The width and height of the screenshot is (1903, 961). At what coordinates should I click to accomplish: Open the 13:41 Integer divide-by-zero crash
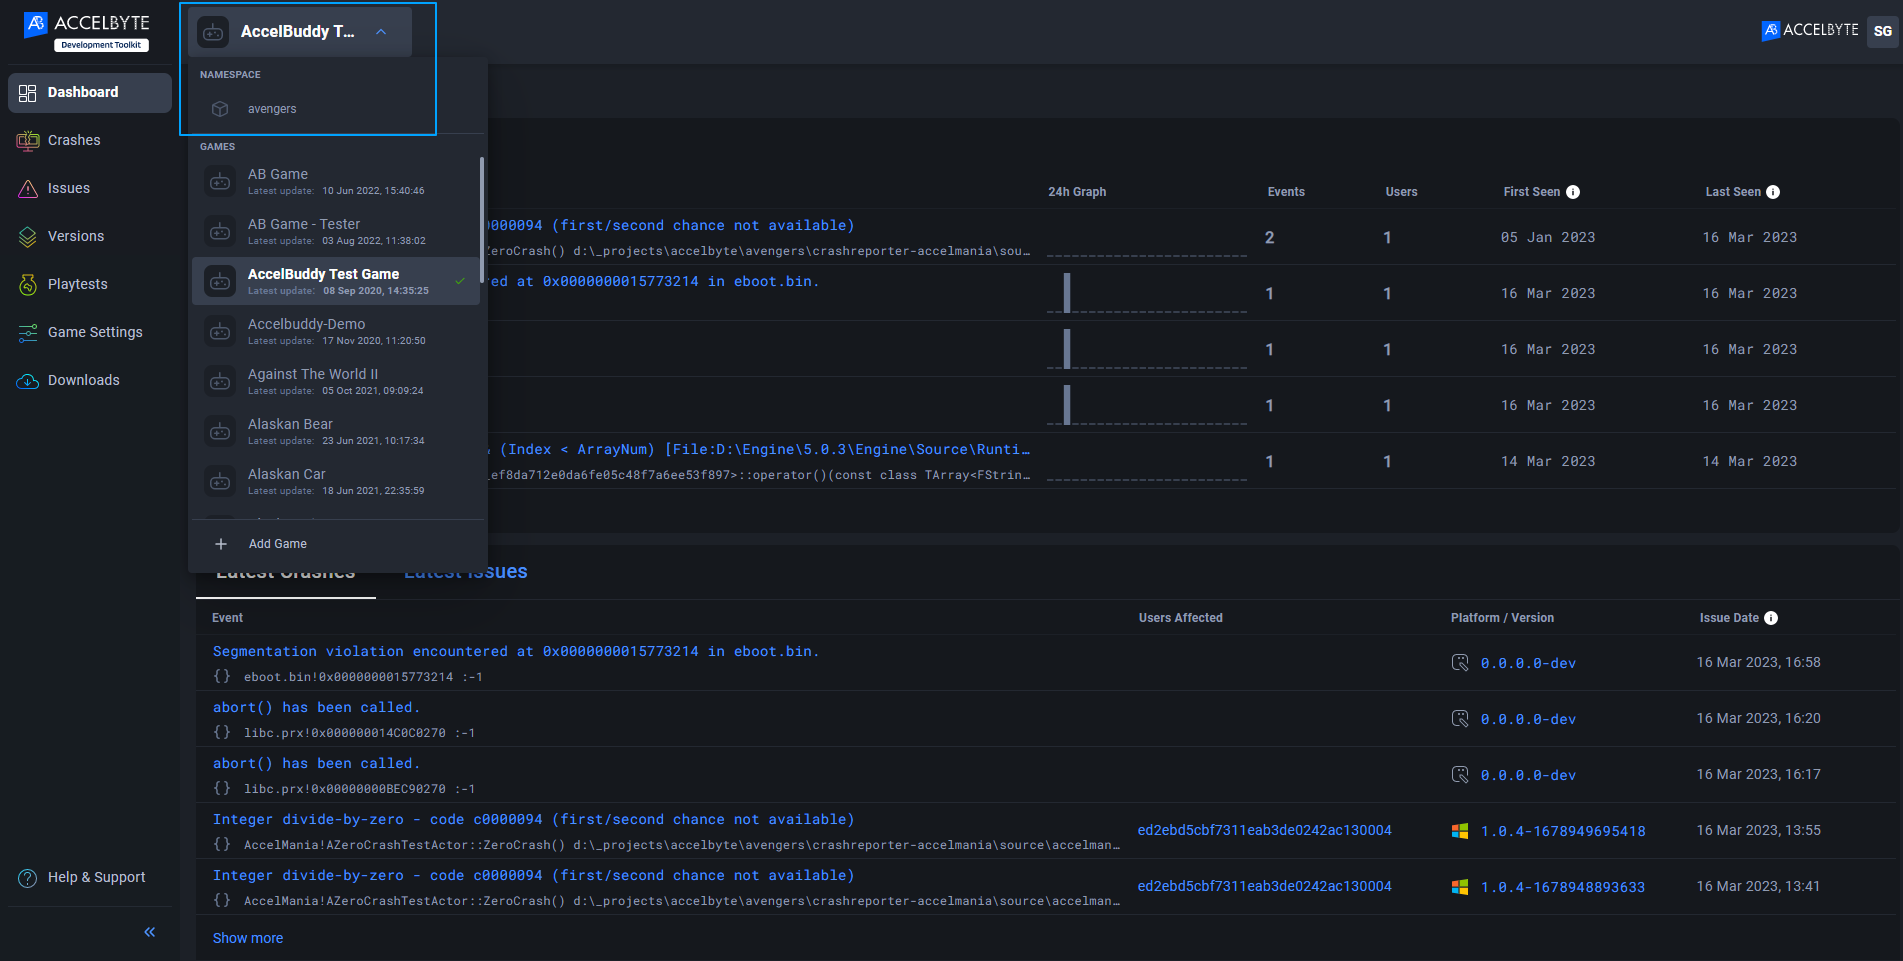pyautogui.click(x=534, y=875)
